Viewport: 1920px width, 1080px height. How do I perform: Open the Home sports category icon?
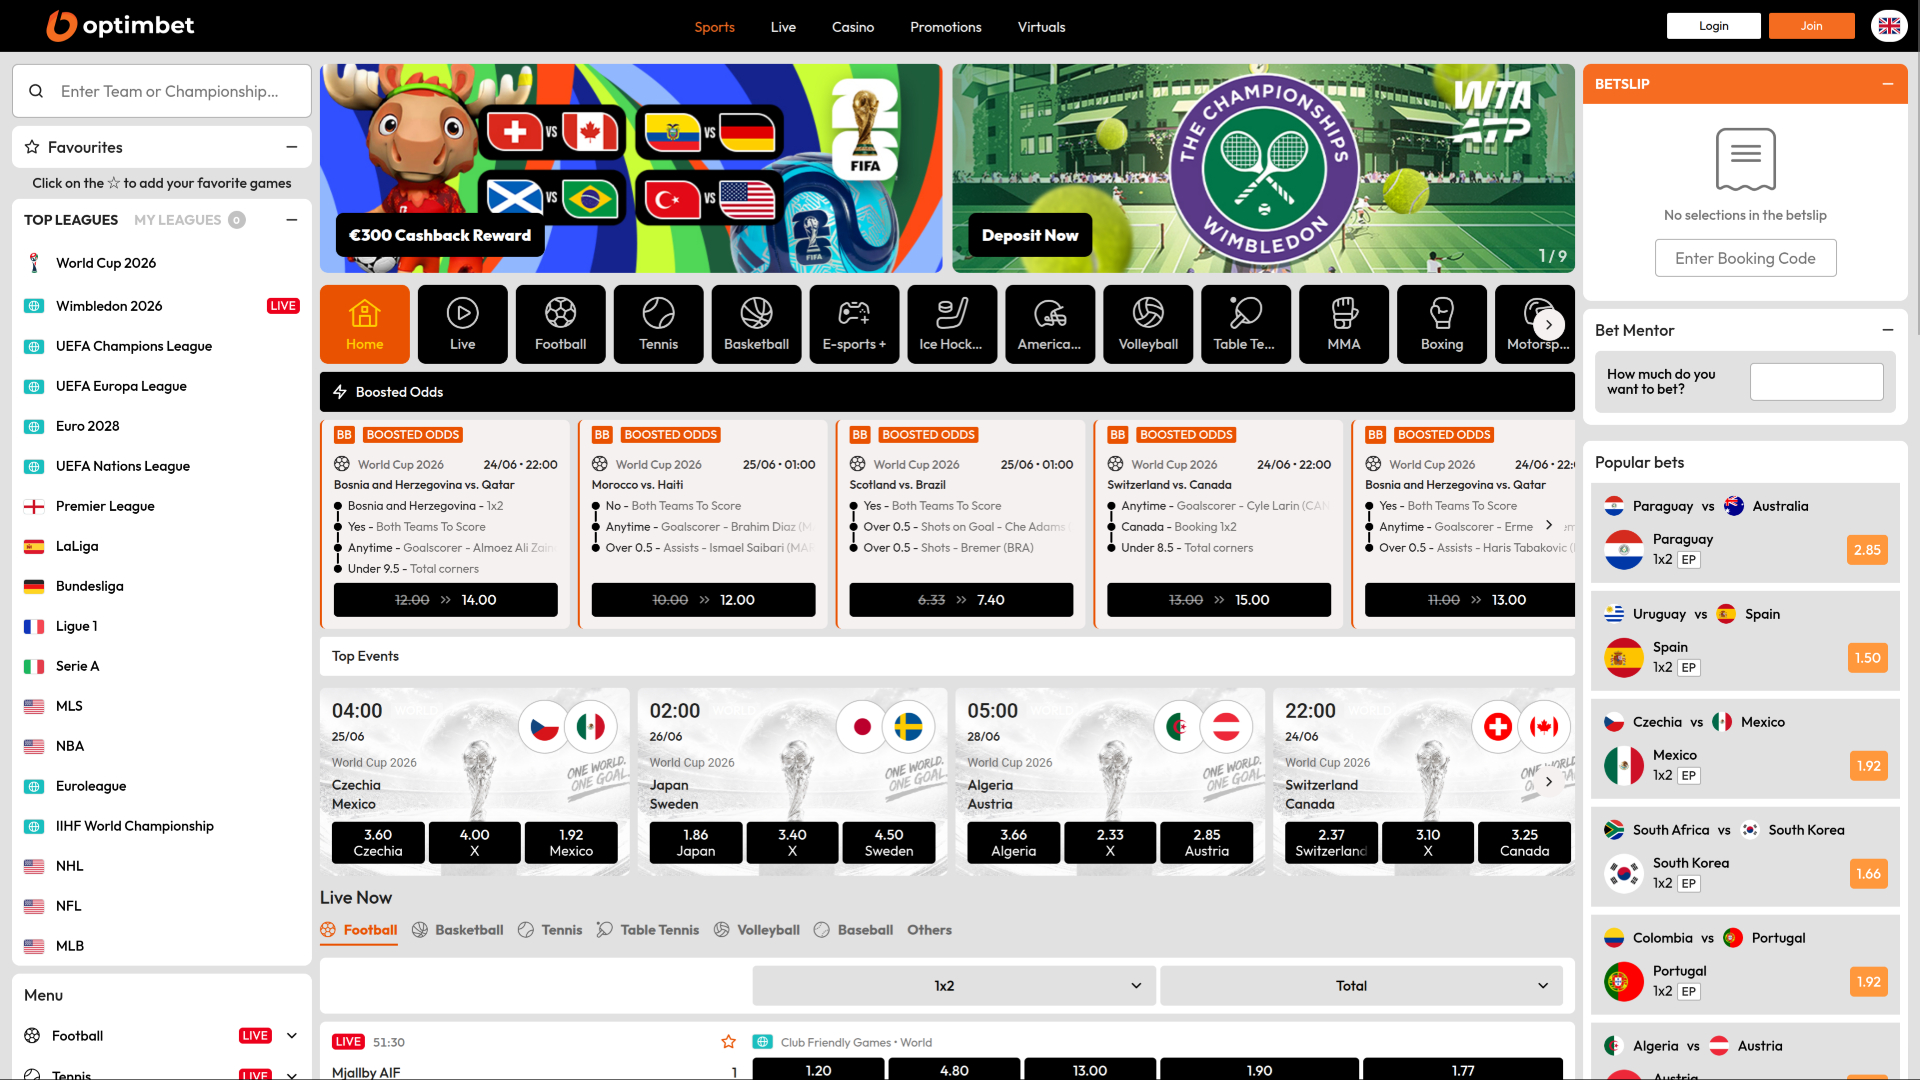[364, 324]
